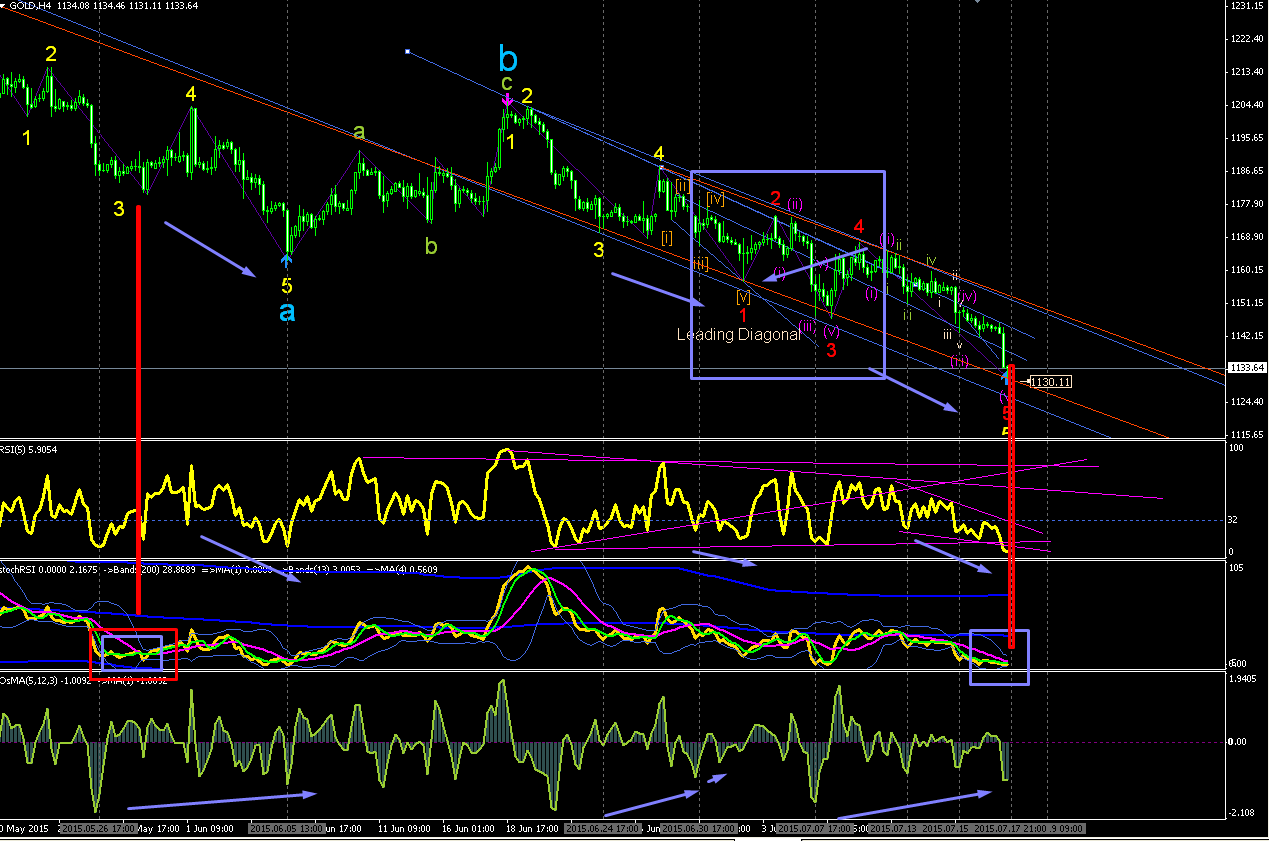This screenshot has height=841, width=1269.
Task: Click the magenta down arrow above olive c
Action: 508,98
